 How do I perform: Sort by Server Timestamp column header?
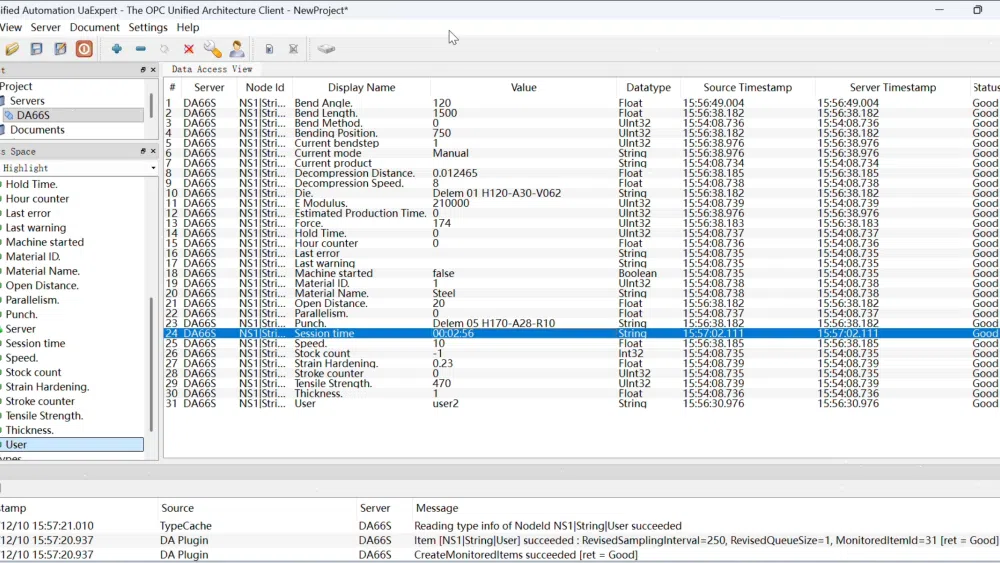(x=892, y=87)
